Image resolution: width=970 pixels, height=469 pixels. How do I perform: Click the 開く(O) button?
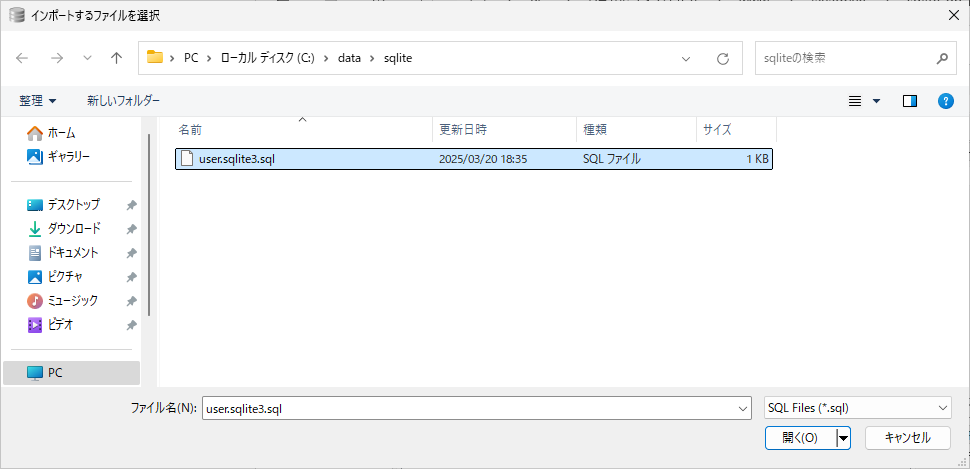point(800,438)
